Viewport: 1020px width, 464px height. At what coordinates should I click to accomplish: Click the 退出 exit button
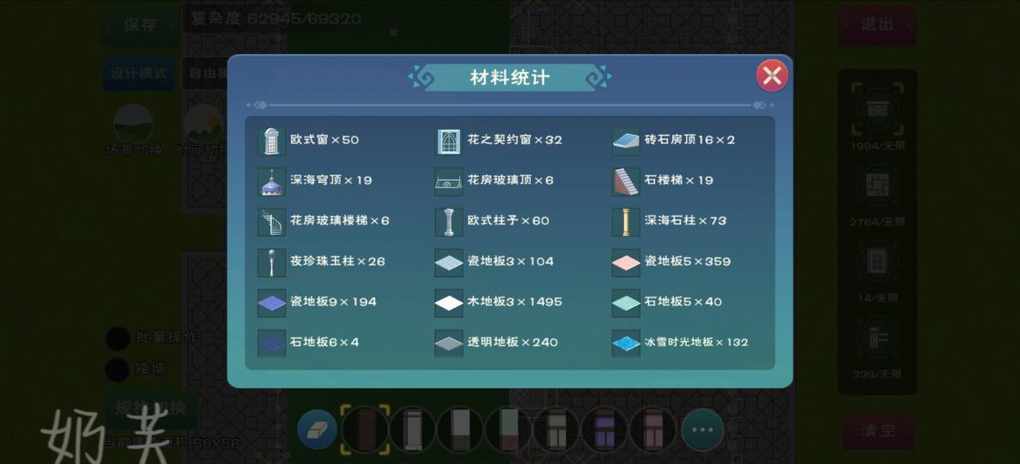coord(877,26)
